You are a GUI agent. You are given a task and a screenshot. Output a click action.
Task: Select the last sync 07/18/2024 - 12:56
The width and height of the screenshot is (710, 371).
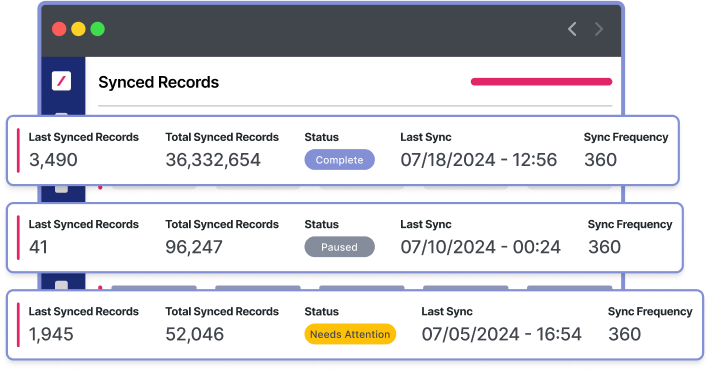click(479, 160)
